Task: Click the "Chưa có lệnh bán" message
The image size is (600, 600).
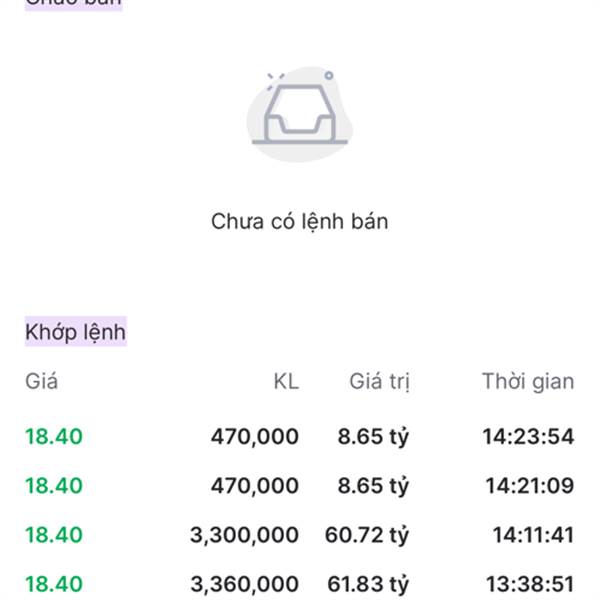Action: [x=299, y=221]
